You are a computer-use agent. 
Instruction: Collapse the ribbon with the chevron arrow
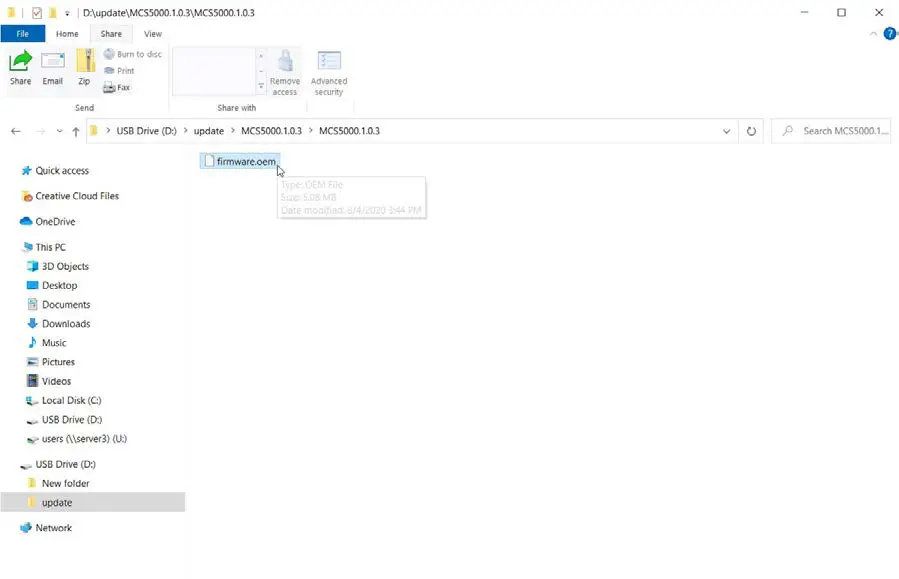(x=873, y=33)
